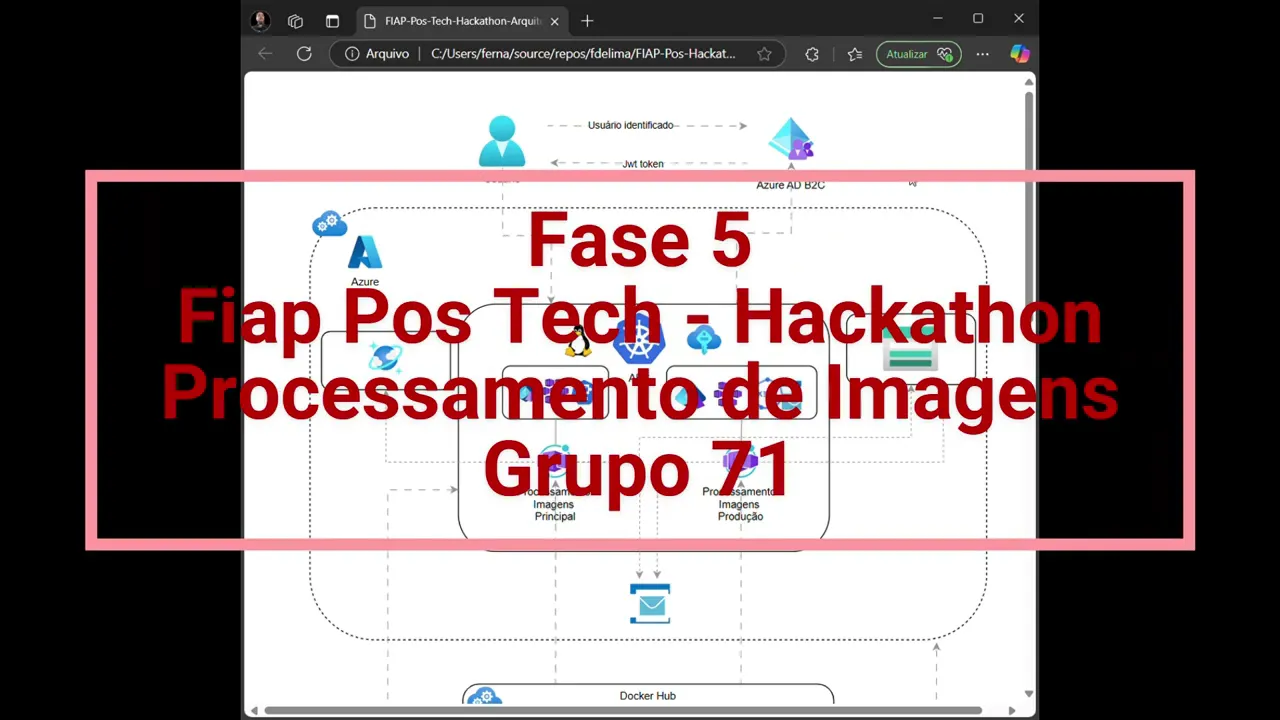Viewport: 1280px width, 720px height.
Task: Click the horizontal scrollbar right arrow
Action: [x=1012, y=711]
